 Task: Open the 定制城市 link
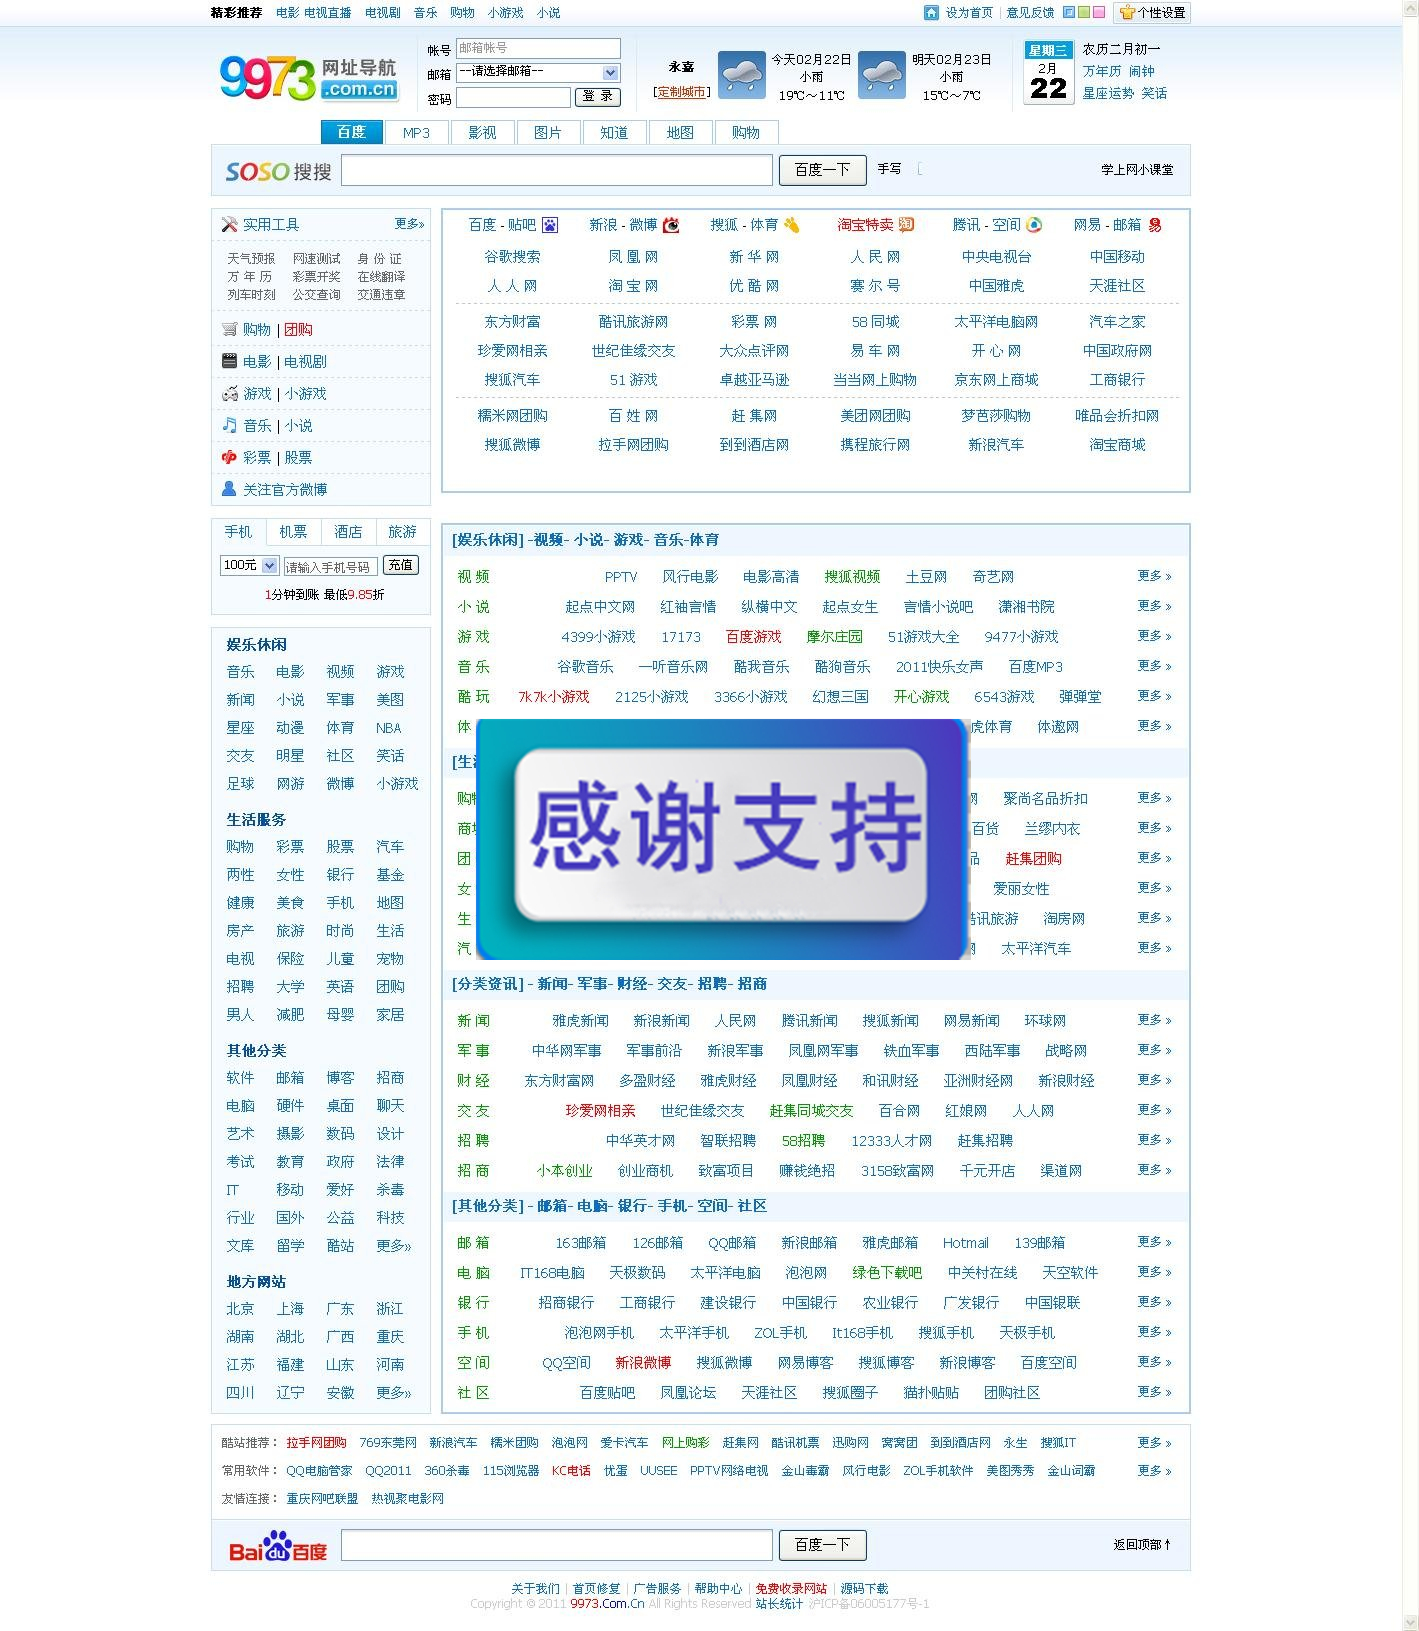click(x=682, y=92)
